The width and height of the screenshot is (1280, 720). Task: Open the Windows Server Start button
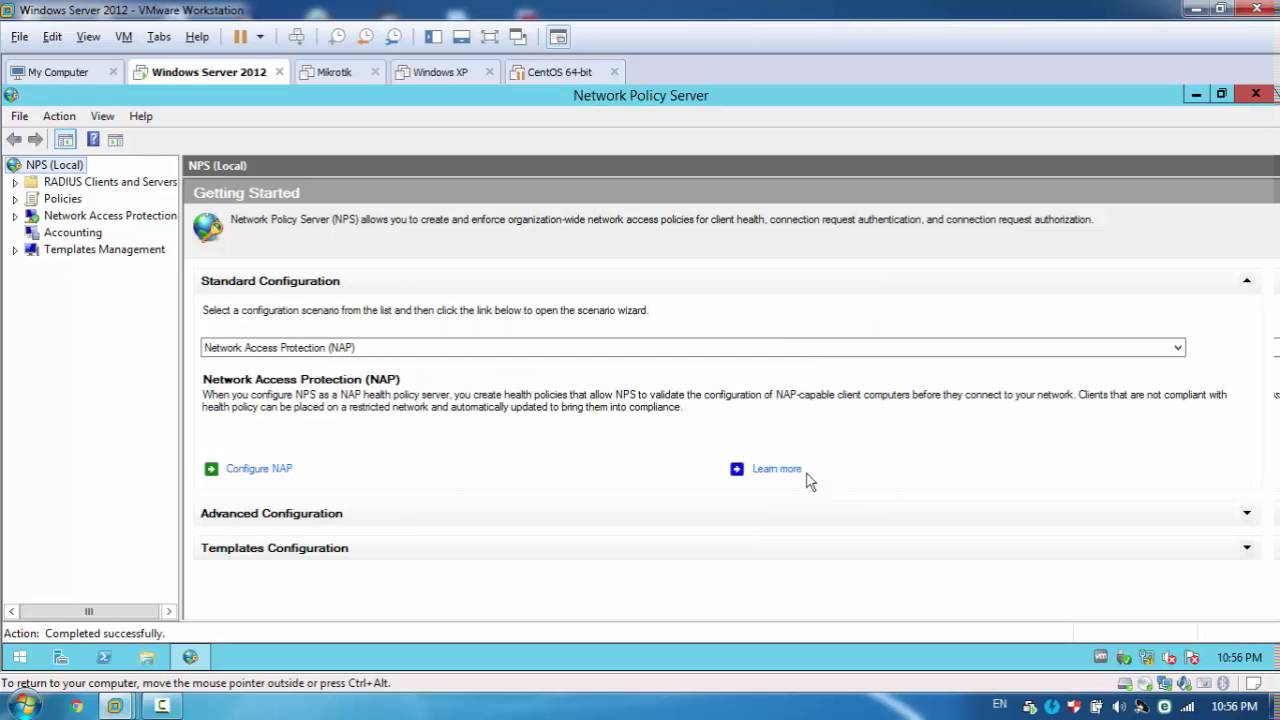click(20, 657)
